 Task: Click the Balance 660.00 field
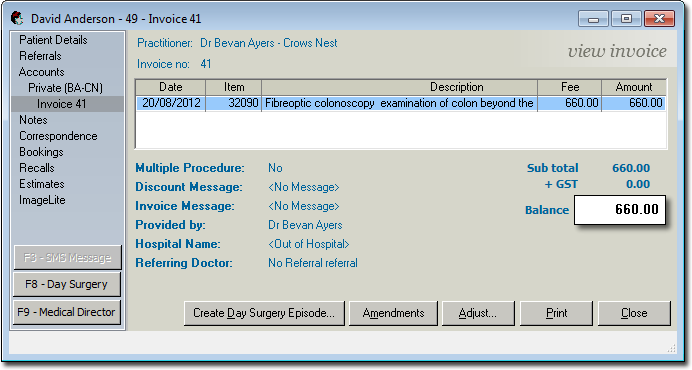[620, 209]
